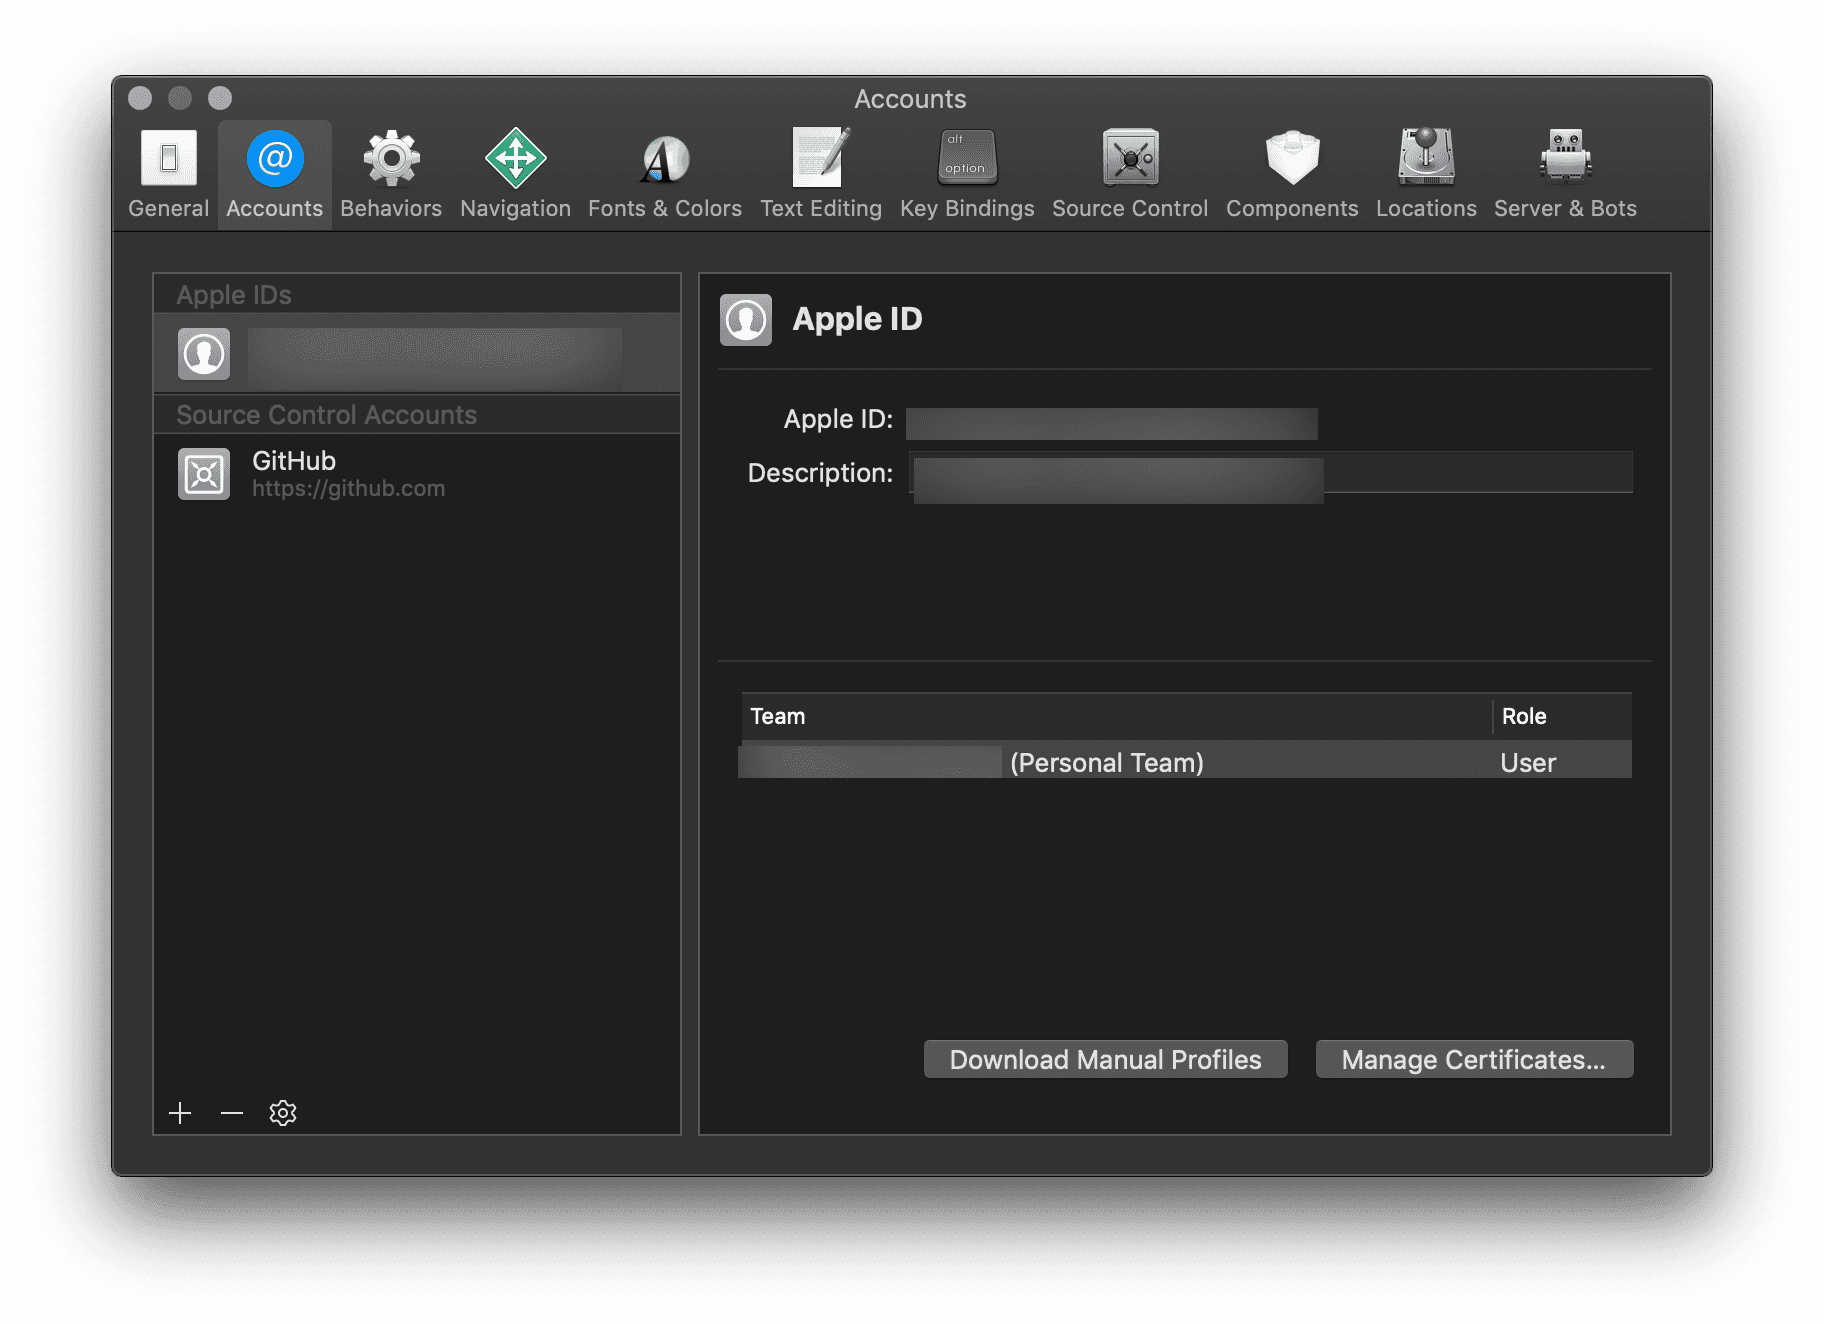Open the Behaviors preferences pane
Screen dimensions: 1824x1324
390,174
